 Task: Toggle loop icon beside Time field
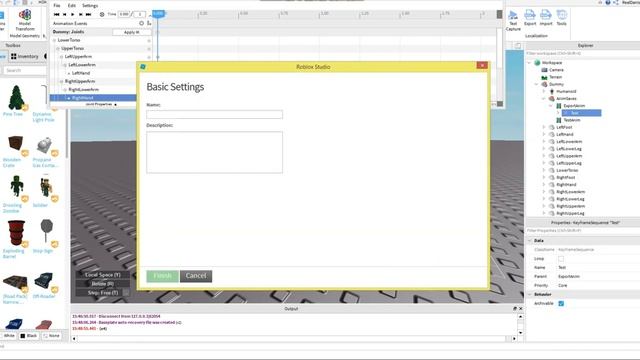coord(102,14)
